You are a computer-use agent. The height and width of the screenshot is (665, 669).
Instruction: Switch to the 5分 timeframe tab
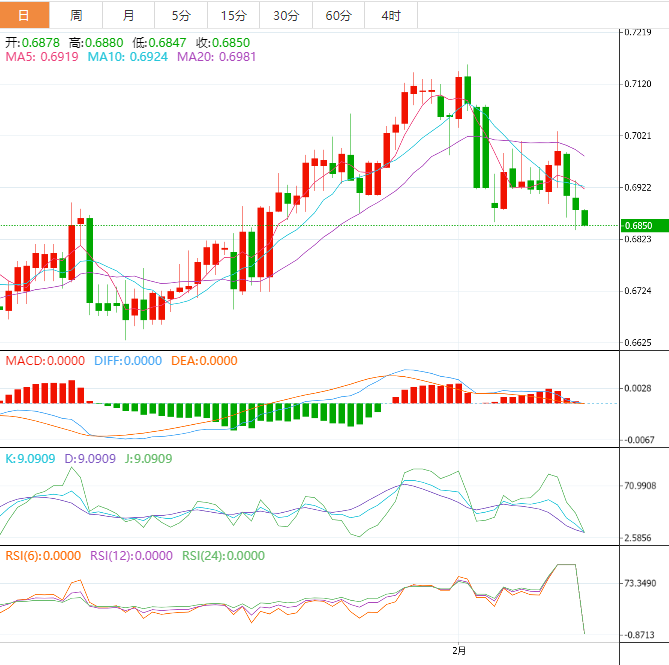(x=181, y=15)
